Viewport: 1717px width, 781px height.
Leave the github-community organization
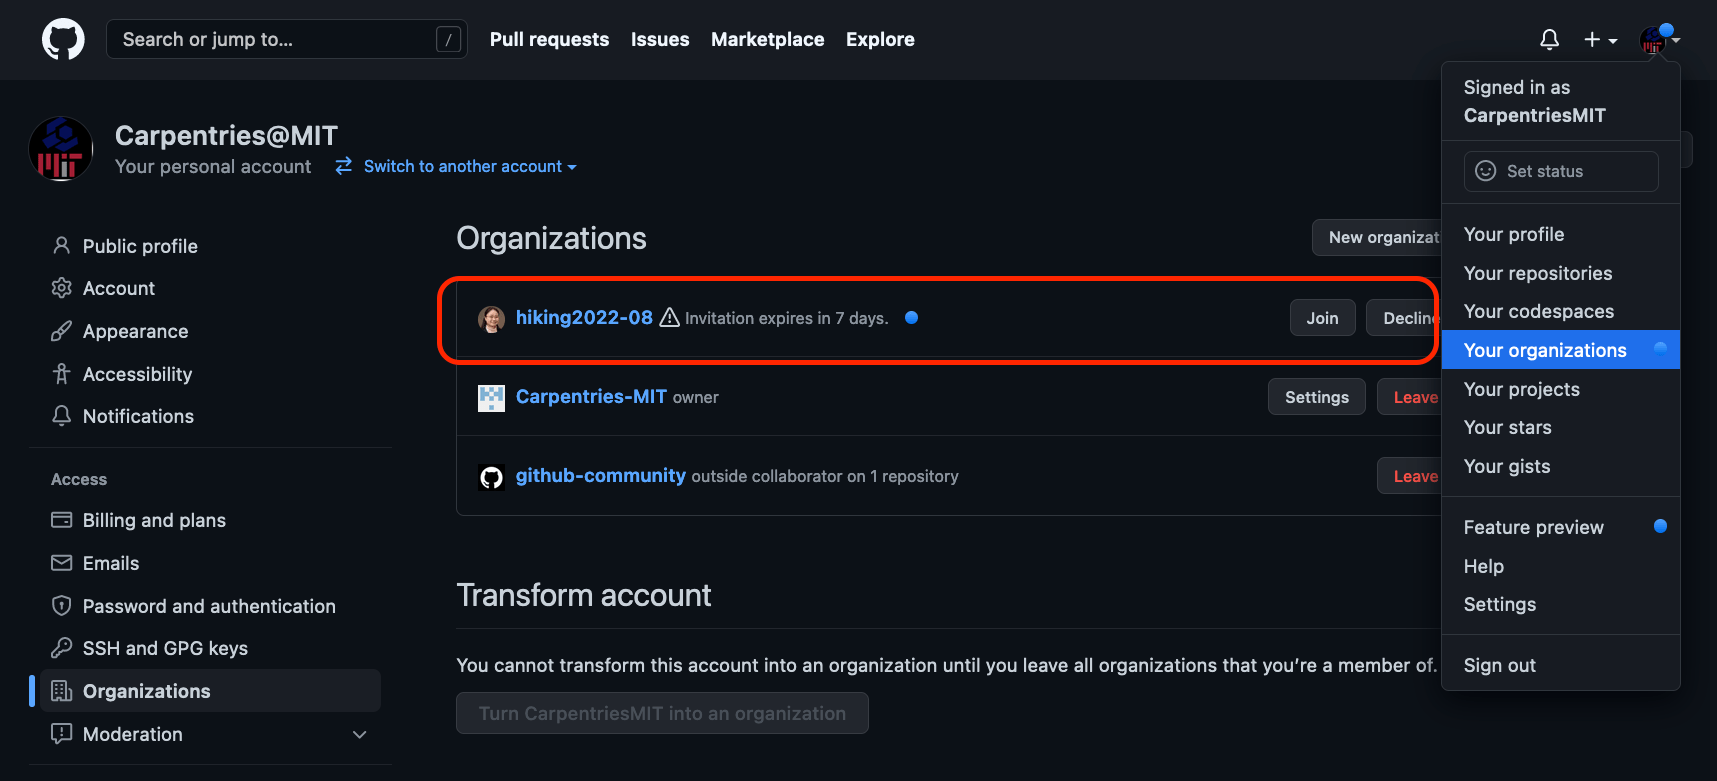[x=1409, y=476]
